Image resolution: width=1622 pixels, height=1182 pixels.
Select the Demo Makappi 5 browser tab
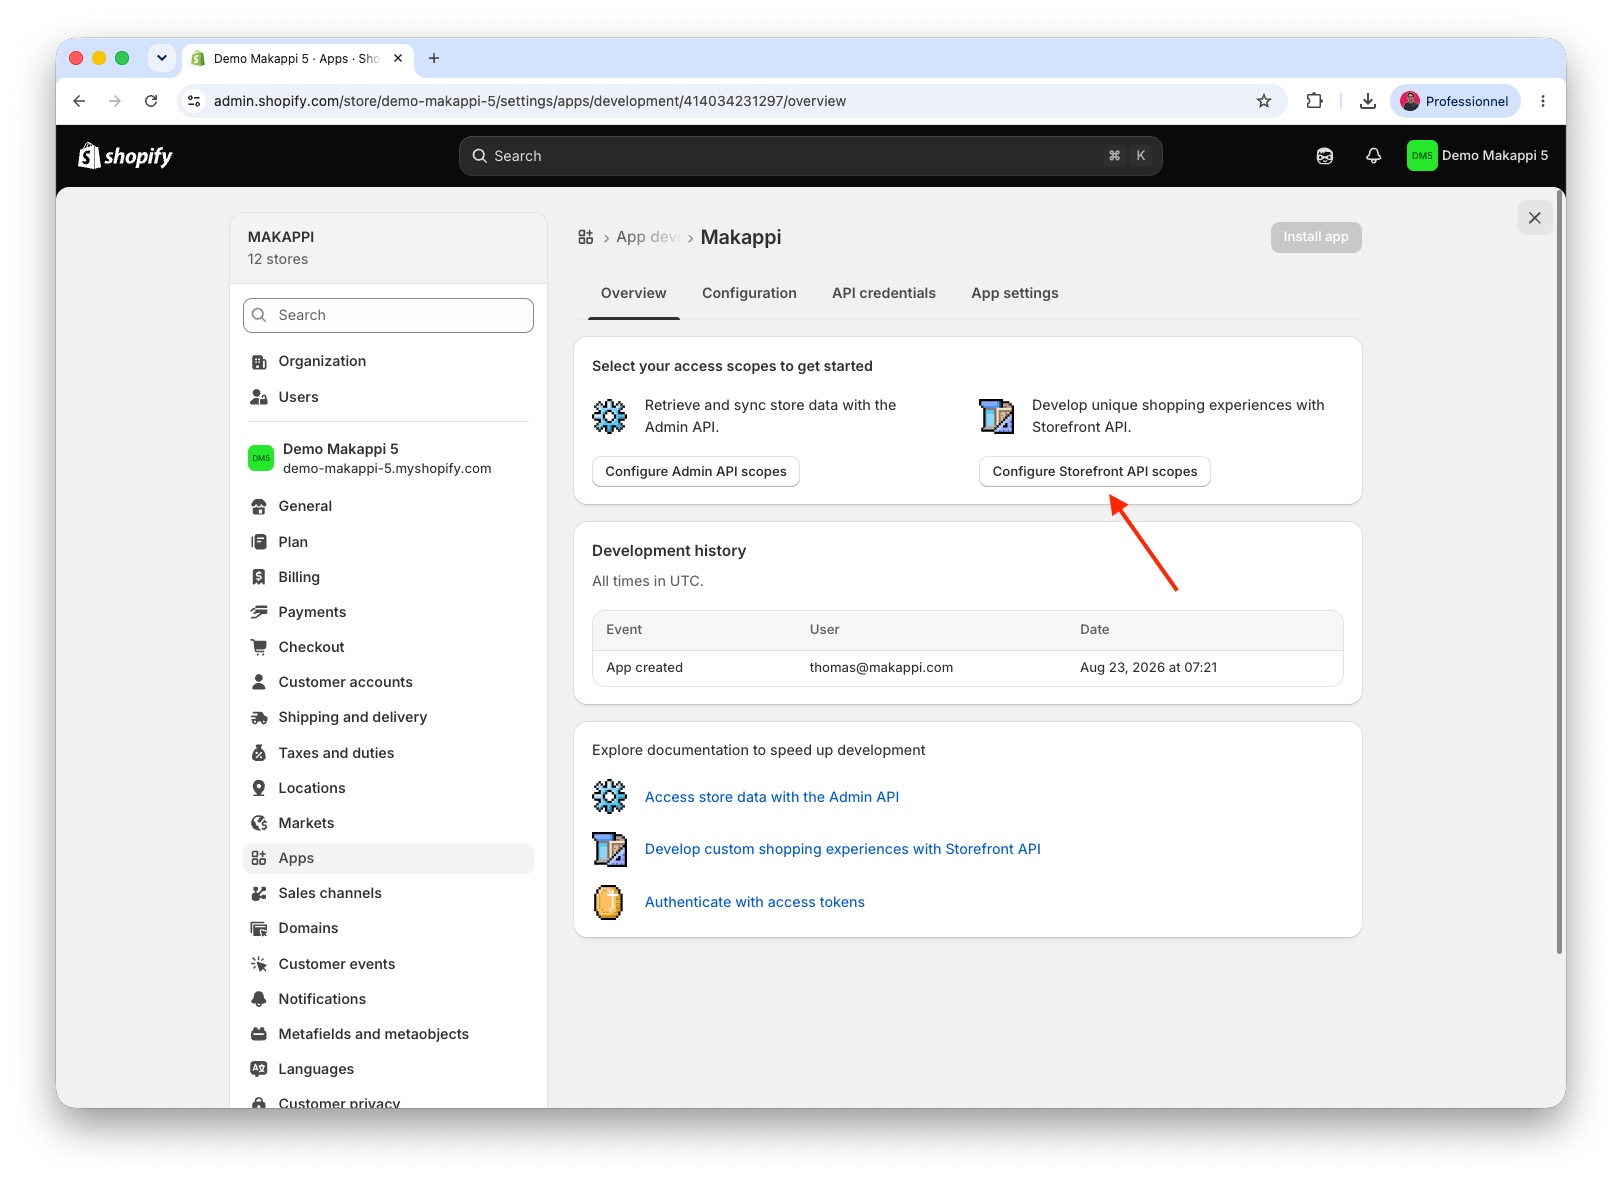(x=297, y=59)
